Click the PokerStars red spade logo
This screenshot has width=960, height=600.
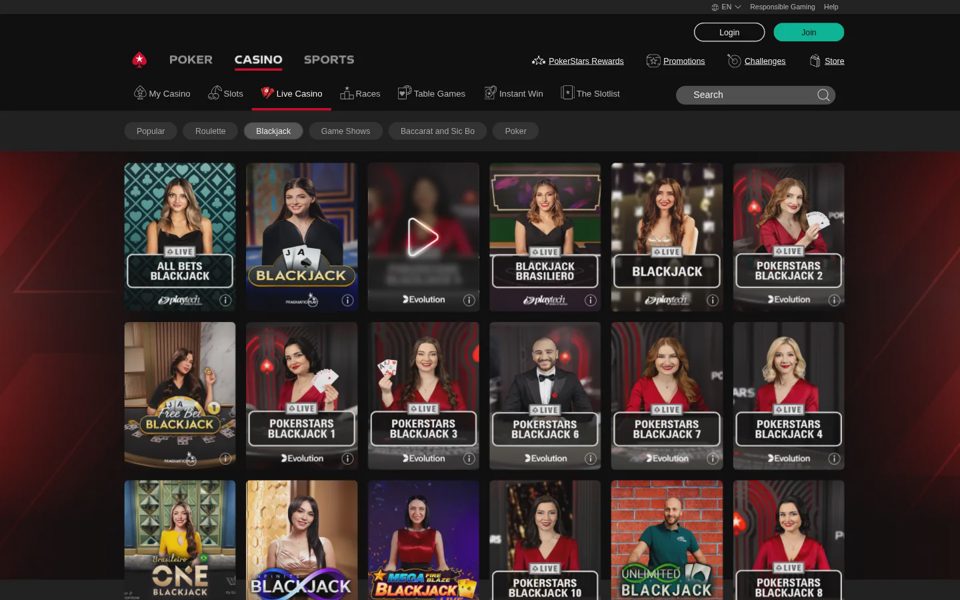140,59
